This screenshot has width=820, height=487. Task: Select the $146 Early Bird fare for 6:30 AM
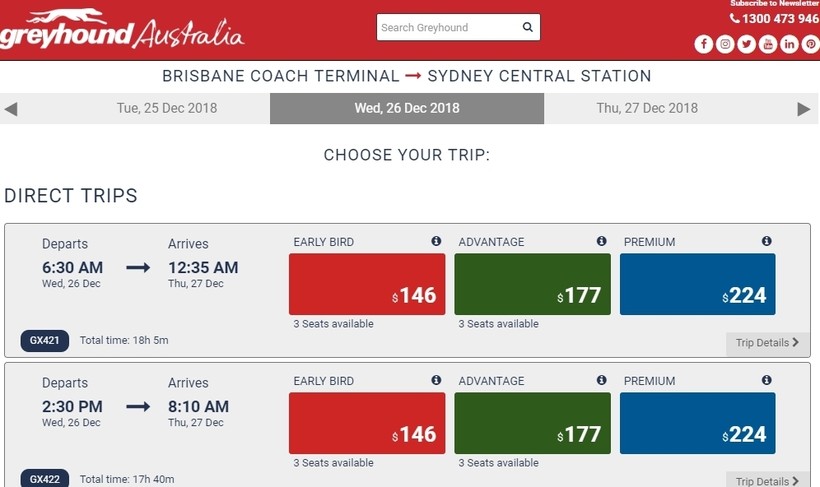click(367, 284)
